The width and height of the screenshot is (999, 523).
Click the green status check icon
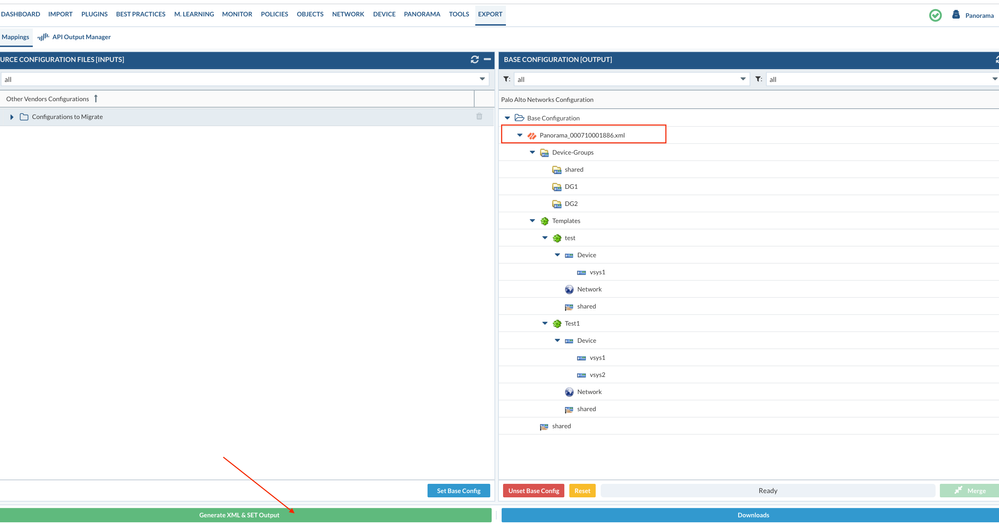(935, 15)
